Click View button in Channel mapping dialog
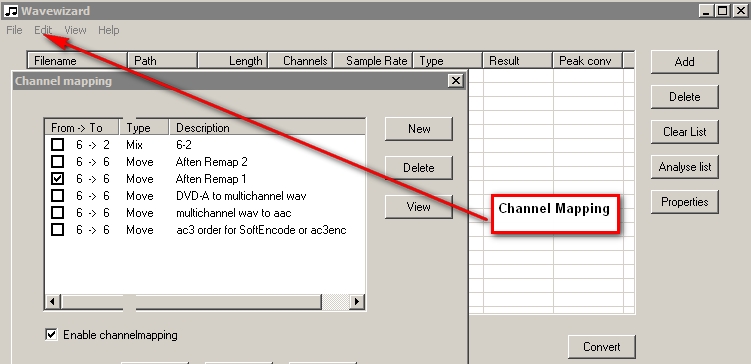 [x=419, y=206]
